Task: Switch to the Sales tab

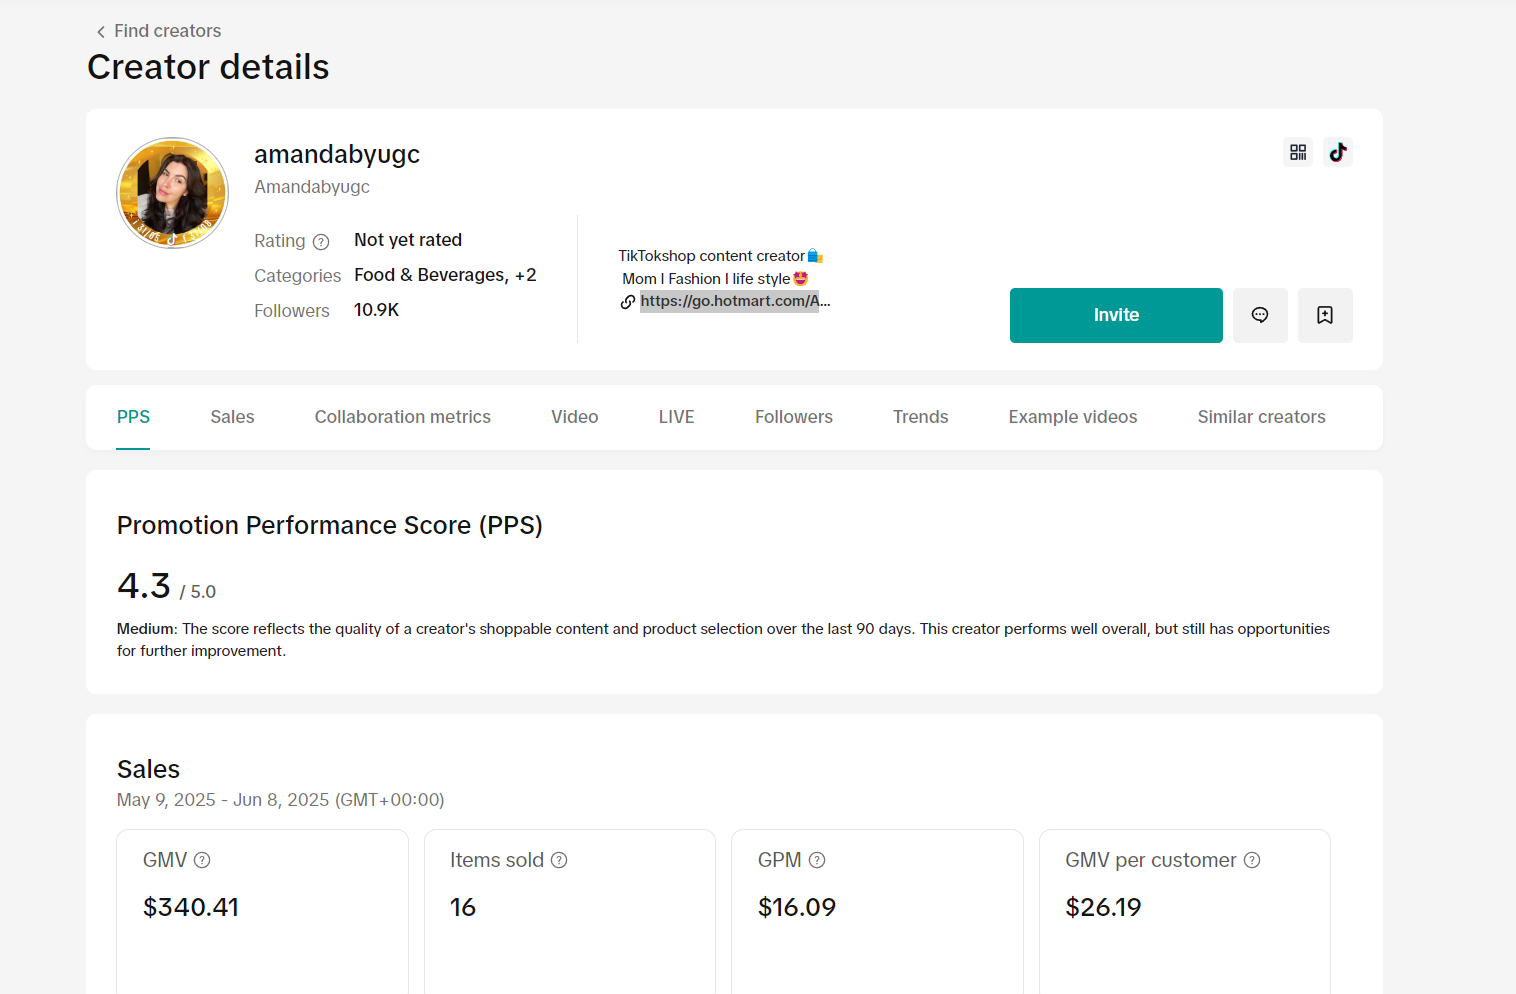Action: click(232, 417)
